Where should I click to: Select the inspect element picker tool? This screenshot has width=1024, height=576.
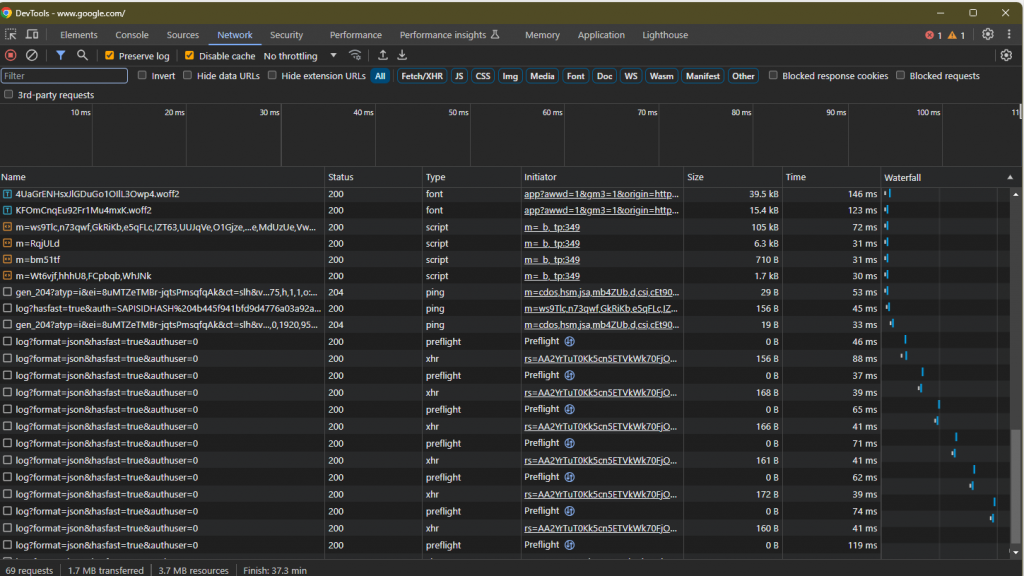pos(12,35)
